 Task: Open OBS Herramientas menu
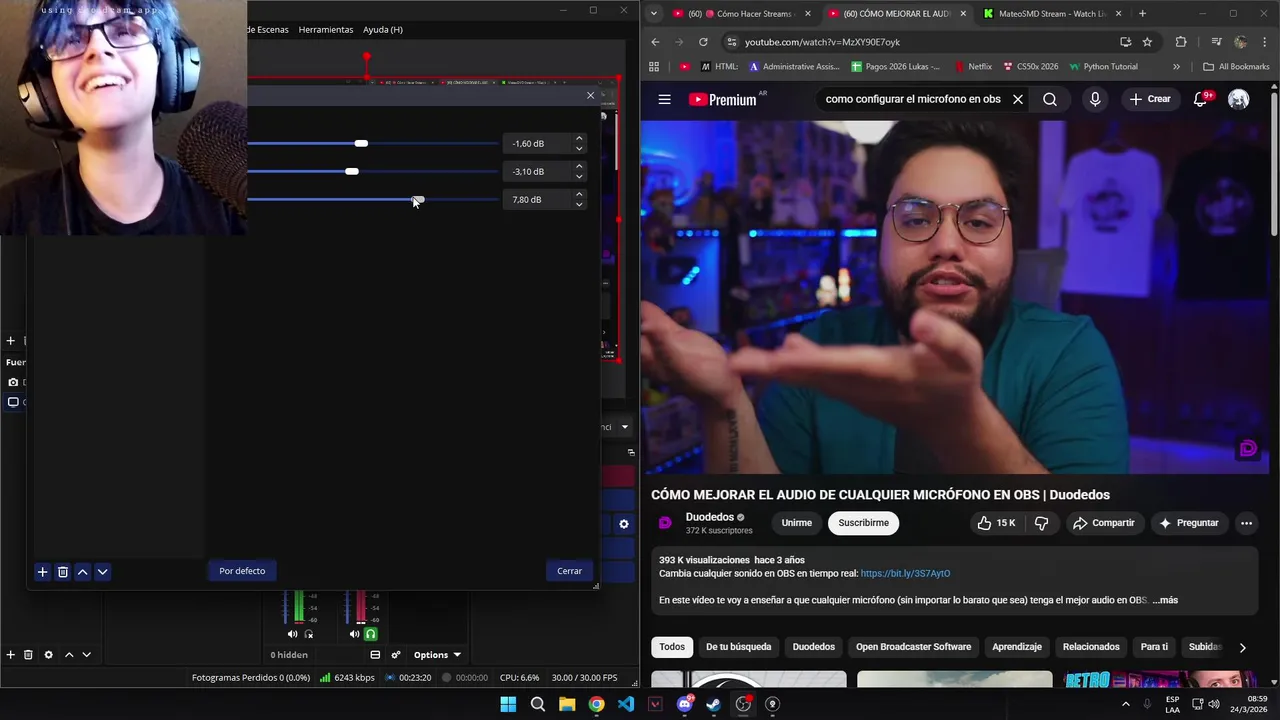pos(325,29)
